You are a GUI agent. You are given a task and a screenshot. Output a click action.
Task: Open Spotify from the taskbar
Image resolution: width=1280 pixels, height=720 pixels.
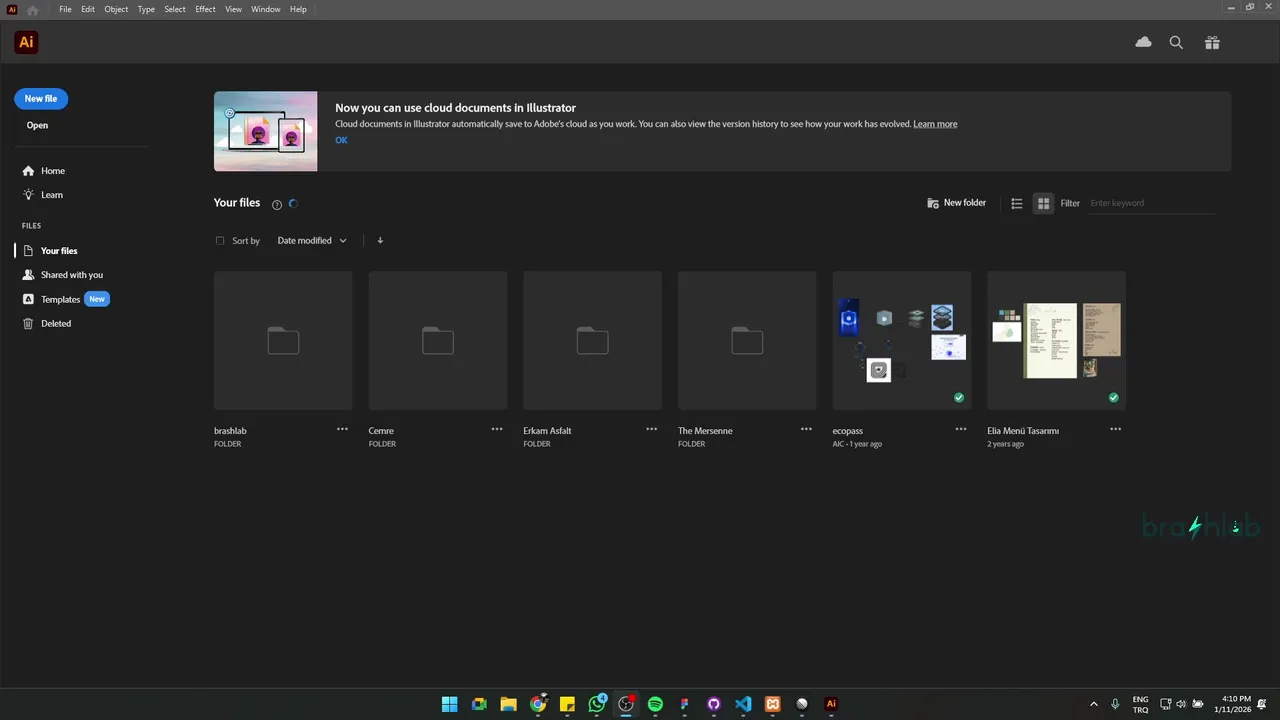[x=655, y=704]
